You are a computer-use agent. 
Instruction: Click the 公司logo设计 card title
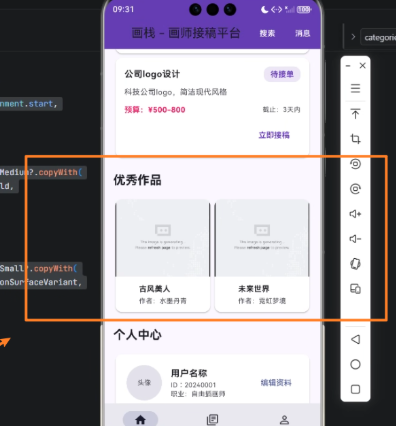152,74
